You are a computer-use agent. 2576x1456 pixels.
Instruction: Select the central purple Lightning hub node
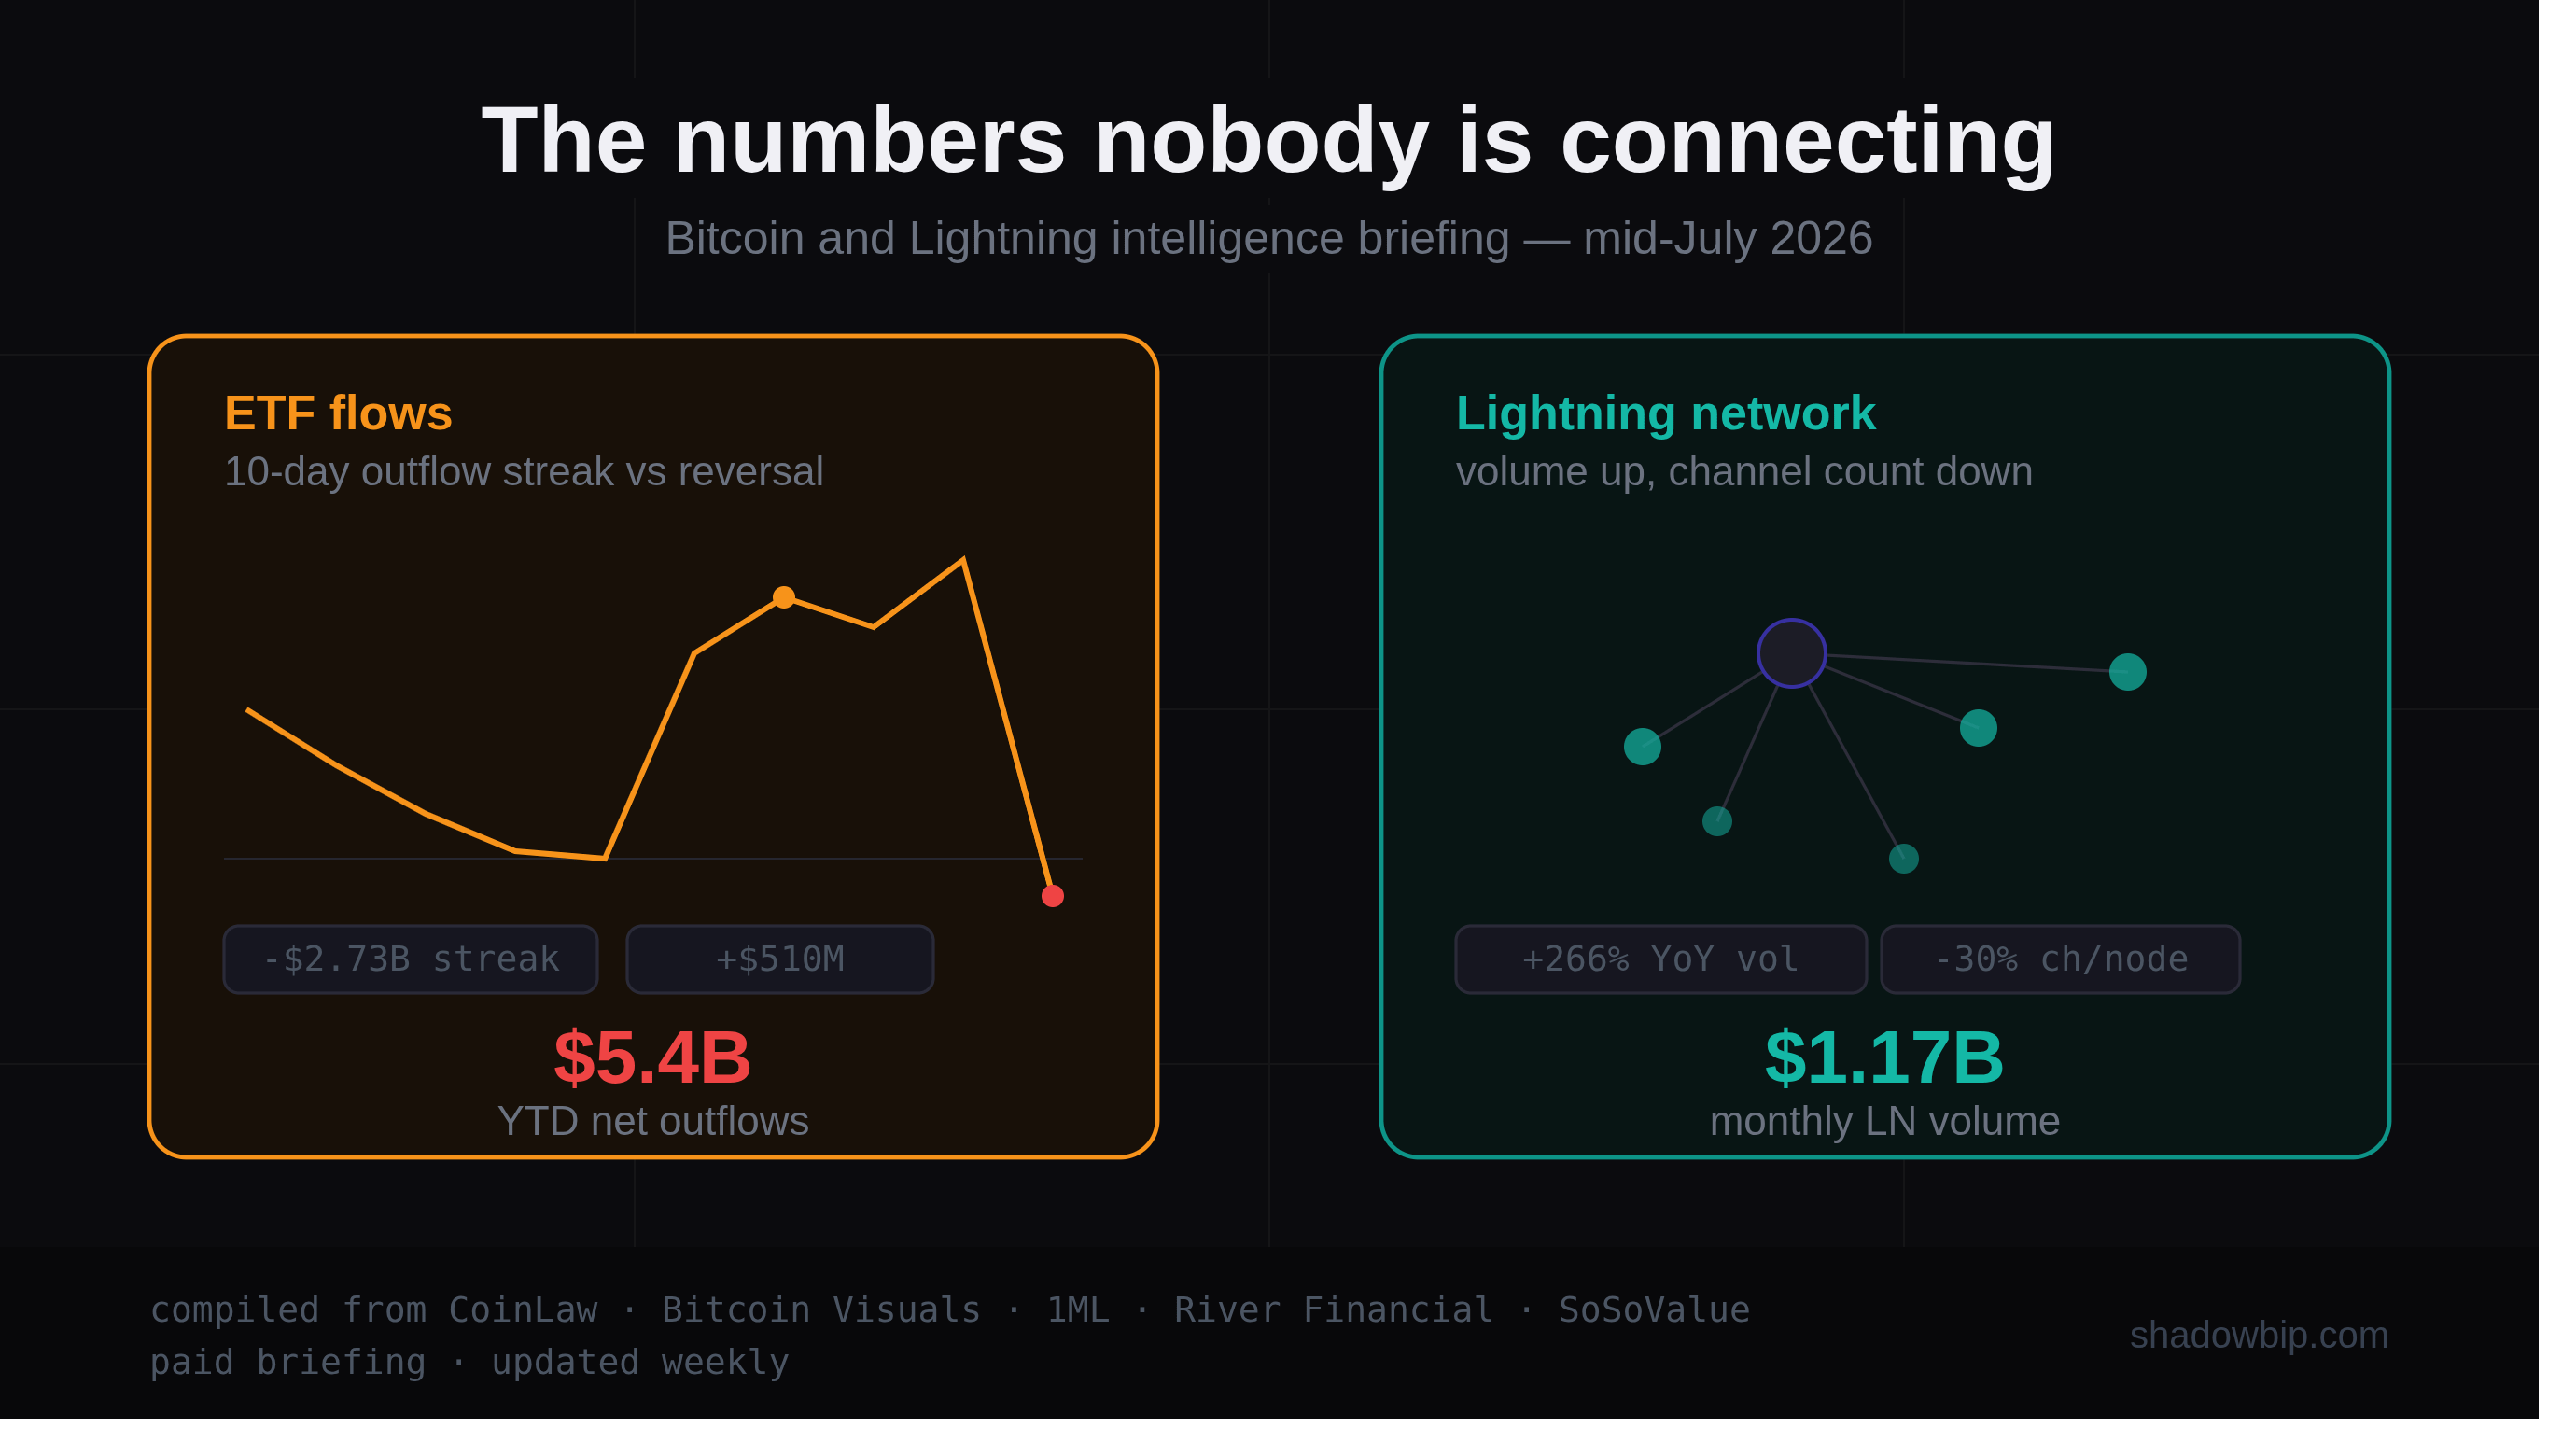[x=1791, y=653]
